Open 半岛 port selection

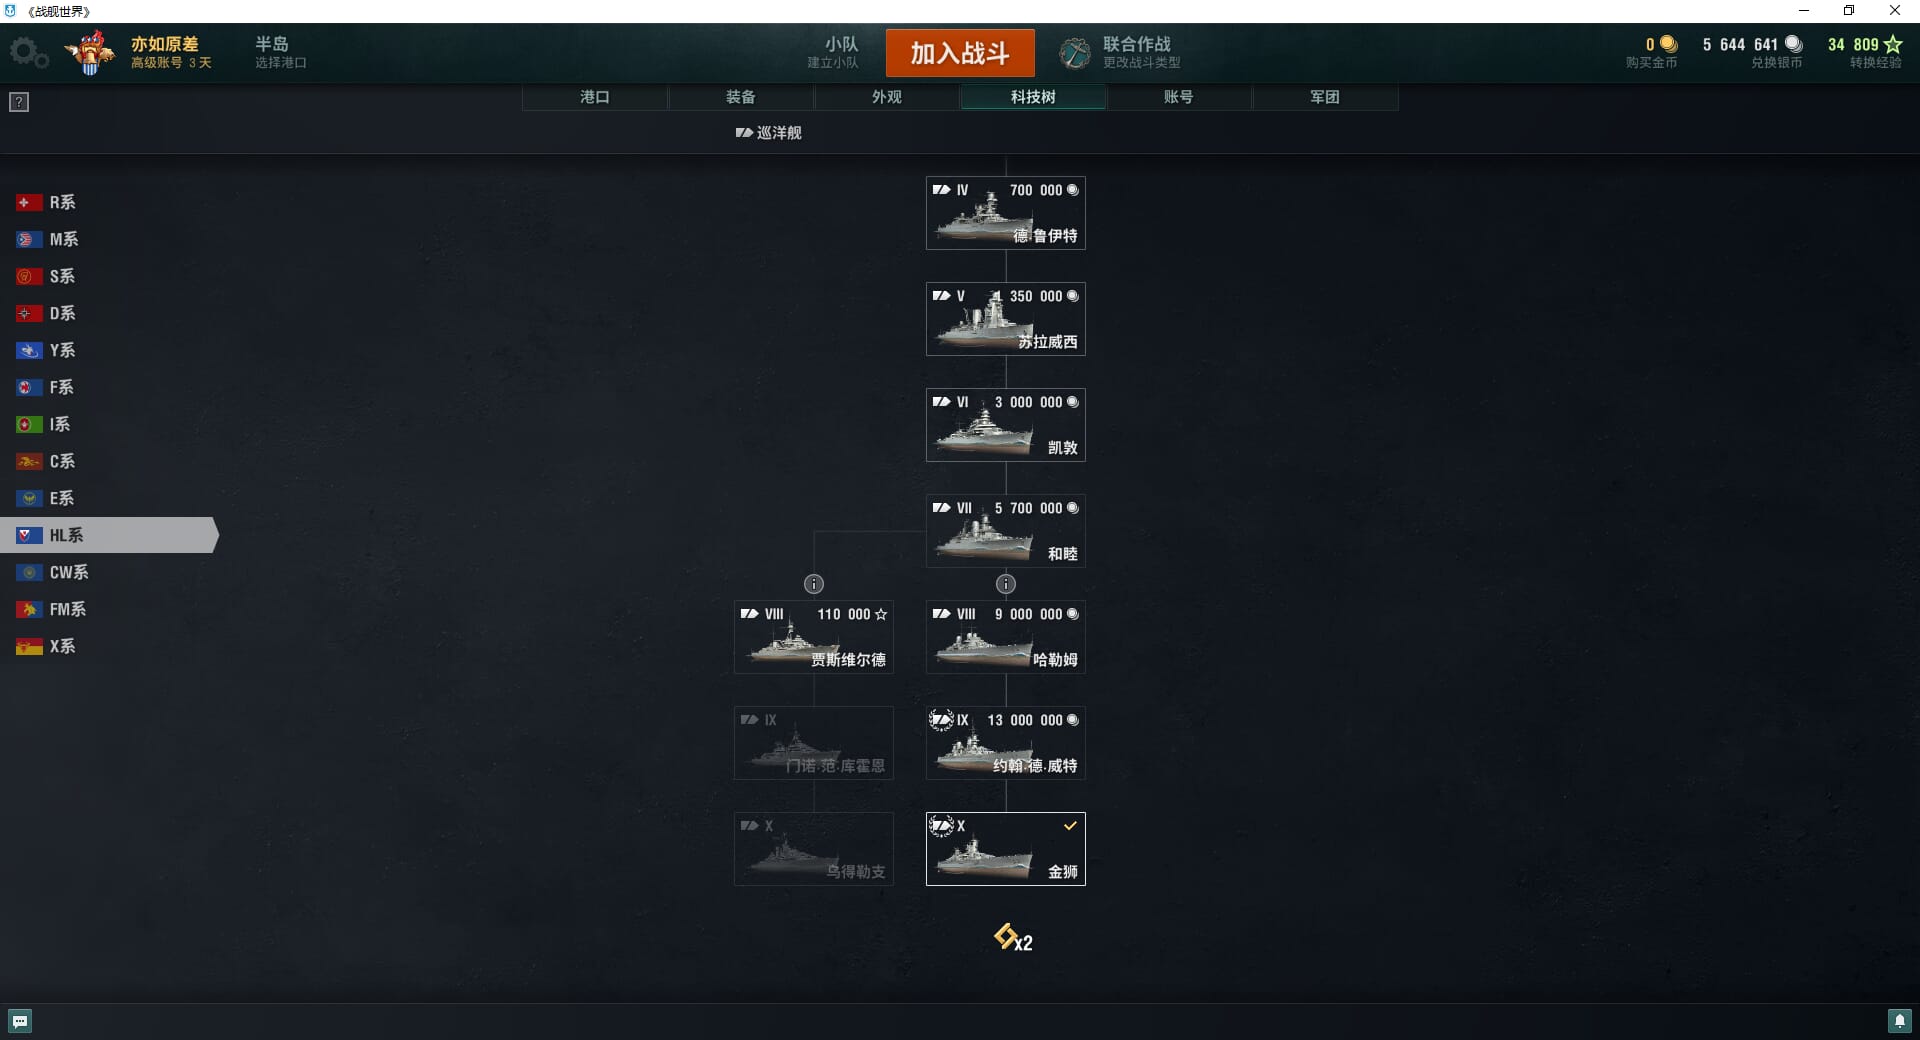280,53
